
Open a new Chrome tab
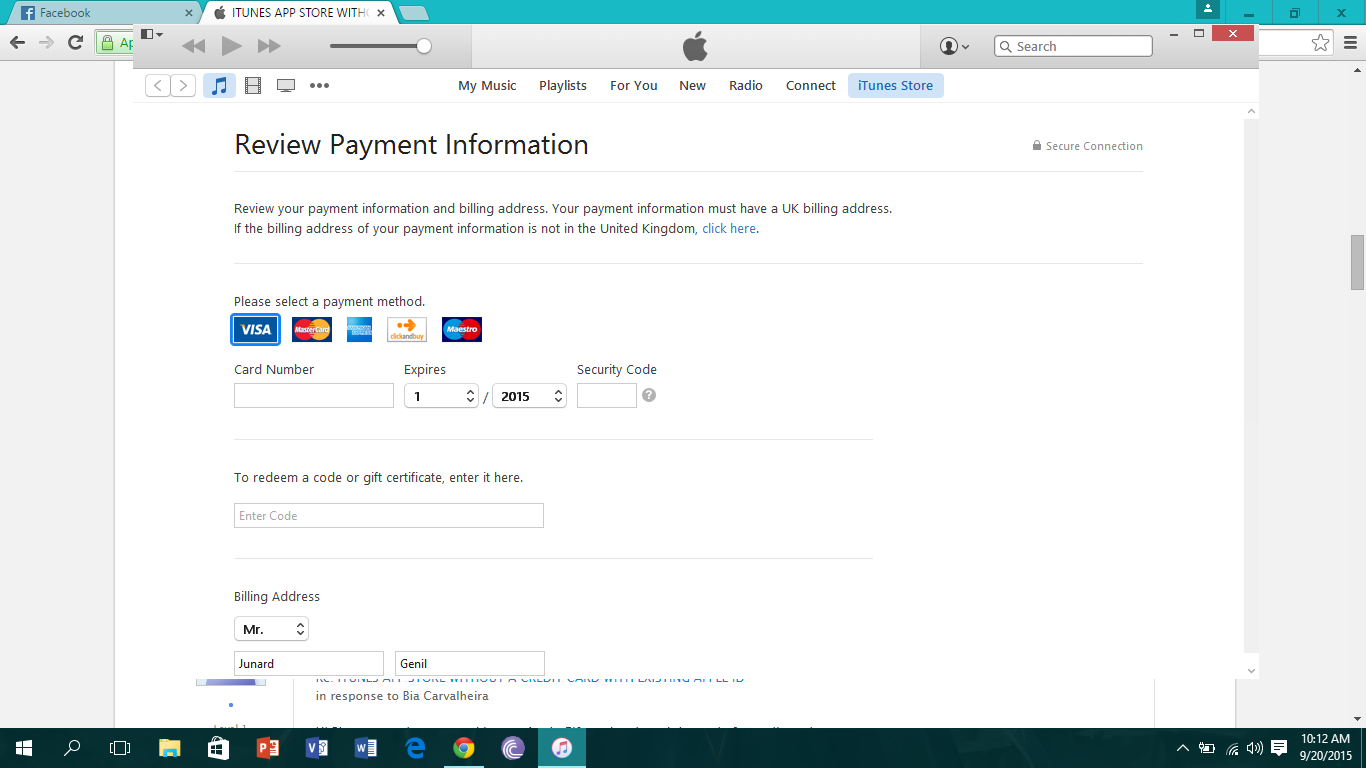tap(413, 13)
